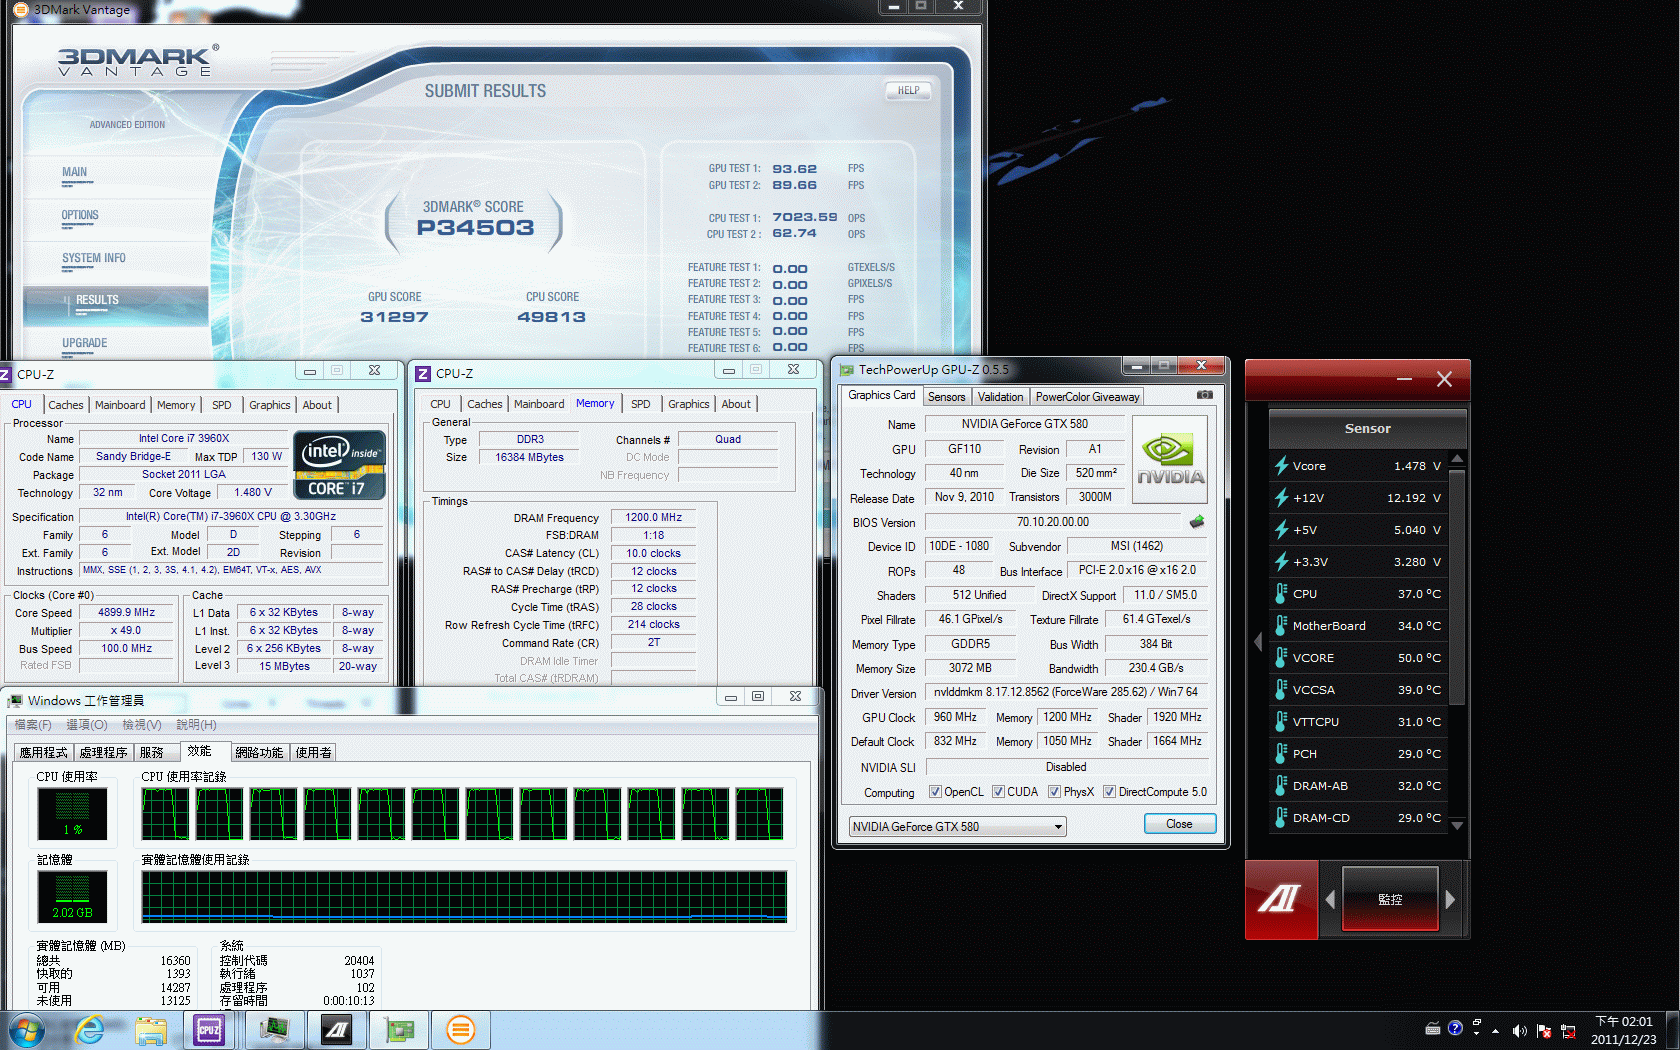Switch to Sensors tab in GPU-Z

(946, 397)
